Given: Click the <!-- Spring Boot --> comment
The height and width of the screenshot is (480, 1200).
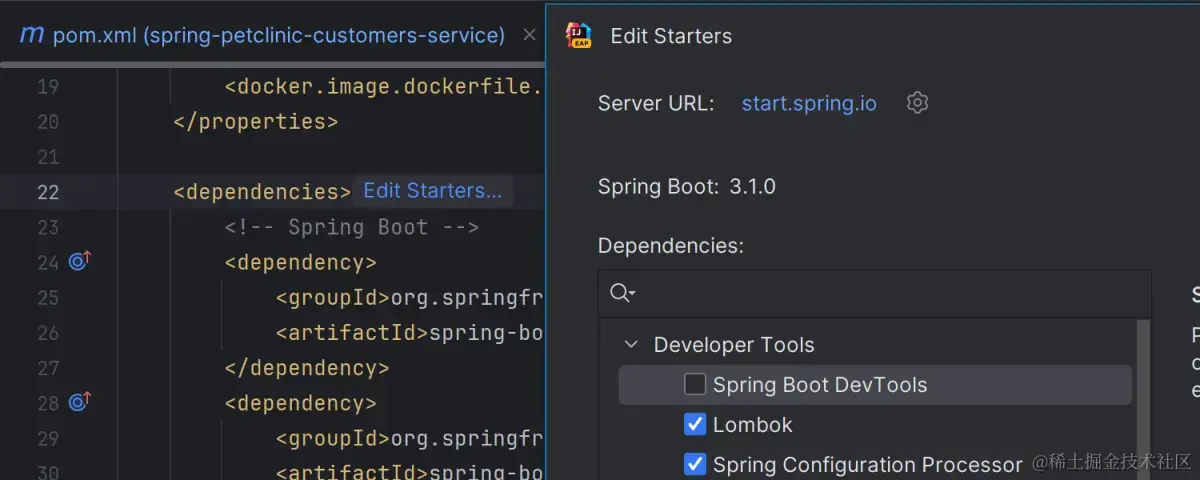Looking at the screenshot, I should click(x=352, y=227).
